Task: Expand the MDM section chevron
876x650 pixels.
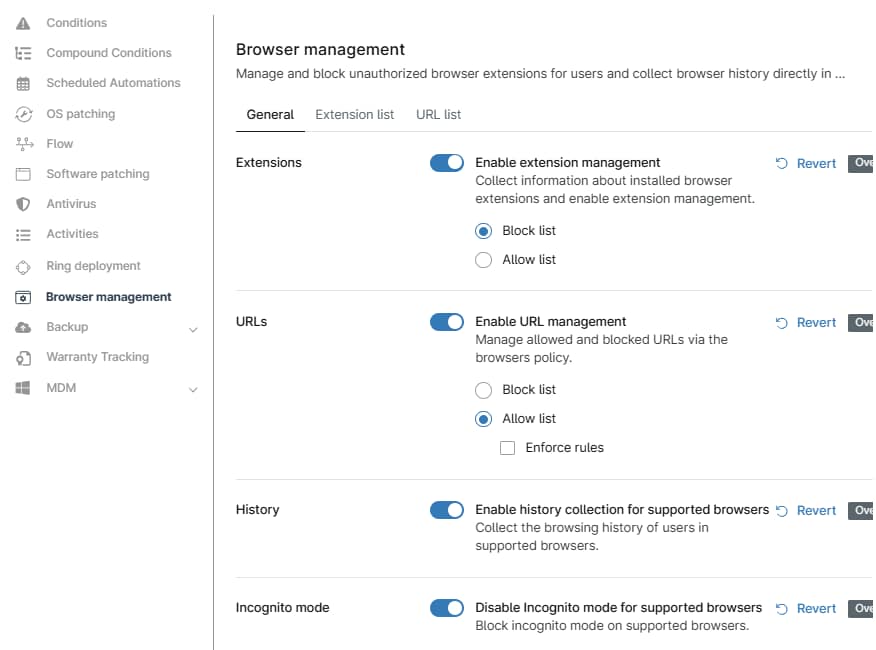Action: tap(193, 390)
